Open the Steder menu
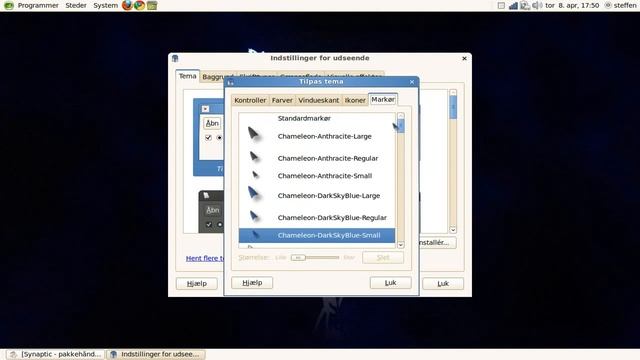 tap(76, 5)
